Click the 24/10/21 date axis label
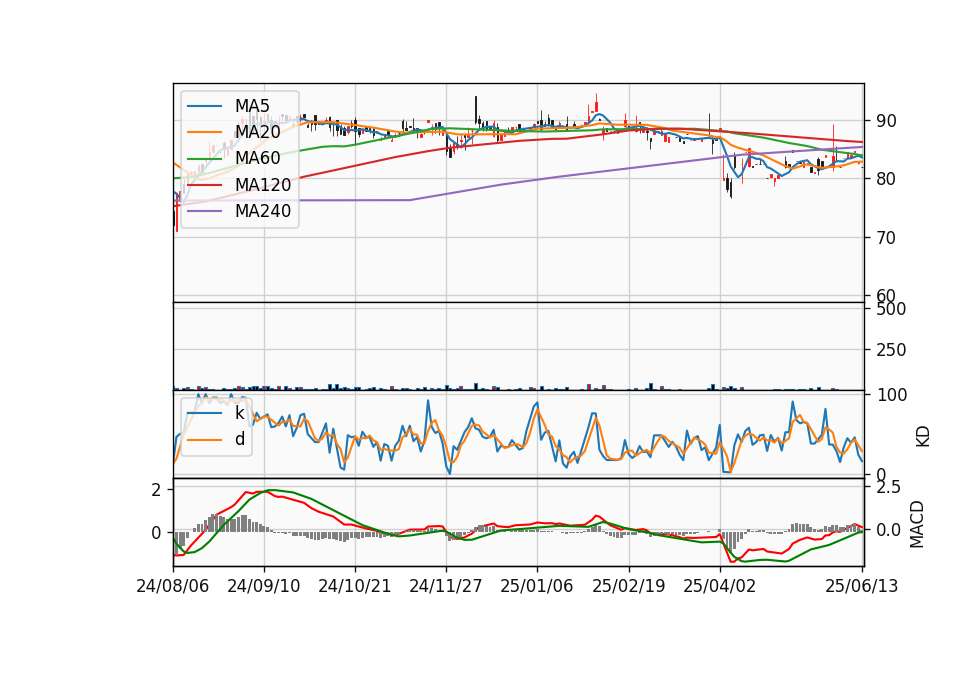 pyautogui.click(x=354, y=586)
